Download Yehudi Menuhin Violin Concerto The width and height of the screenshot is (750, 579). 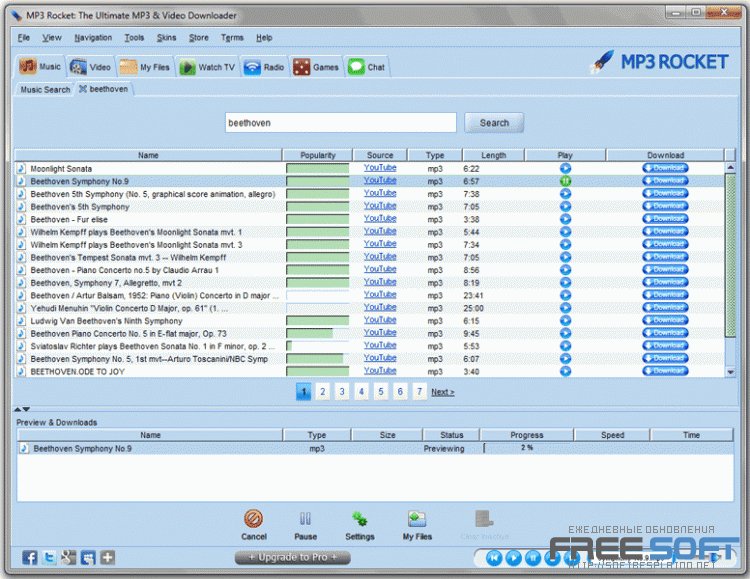(665, 308)
